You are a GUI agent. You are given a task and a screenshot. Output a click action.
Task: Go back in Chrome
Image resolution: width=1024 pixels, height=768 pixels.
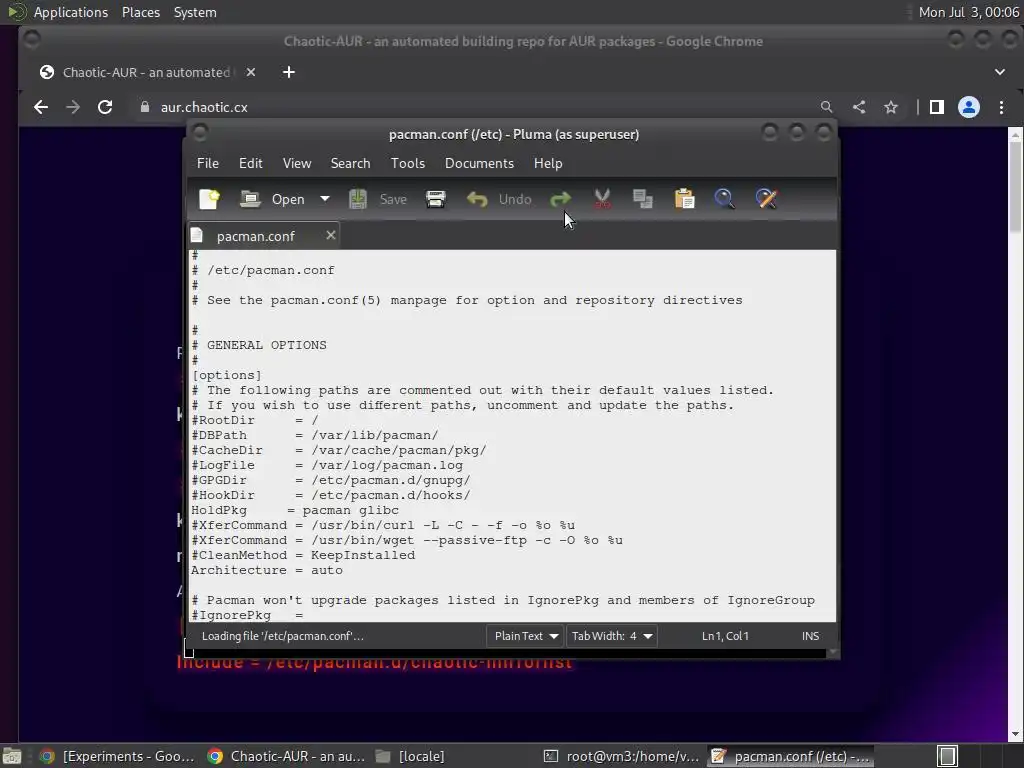41,107
